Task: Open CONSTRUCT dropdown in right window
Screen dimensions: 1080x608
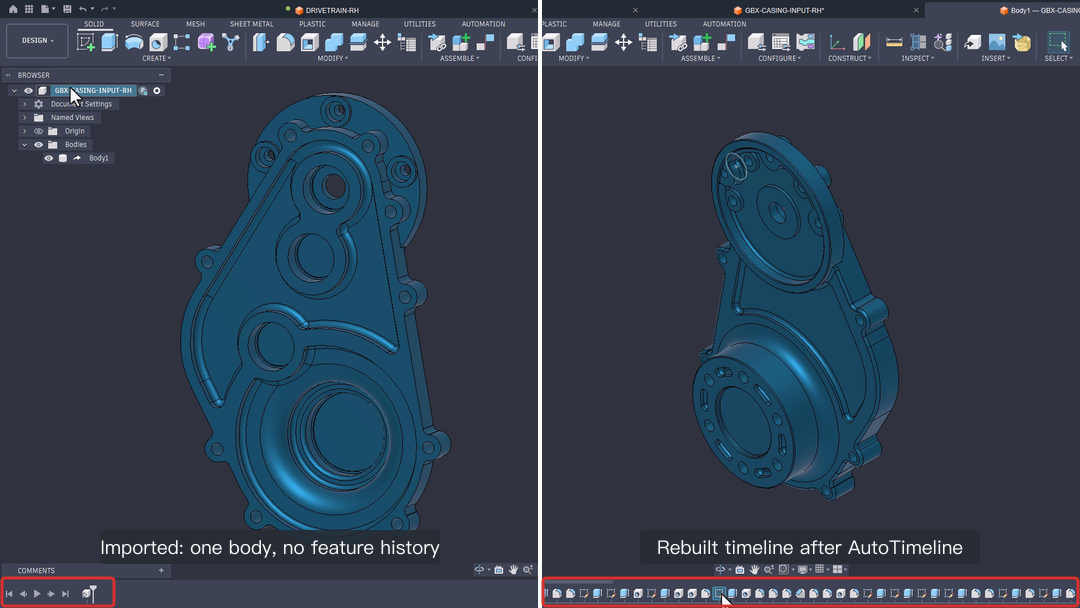Action: click(x=849, y=59)
